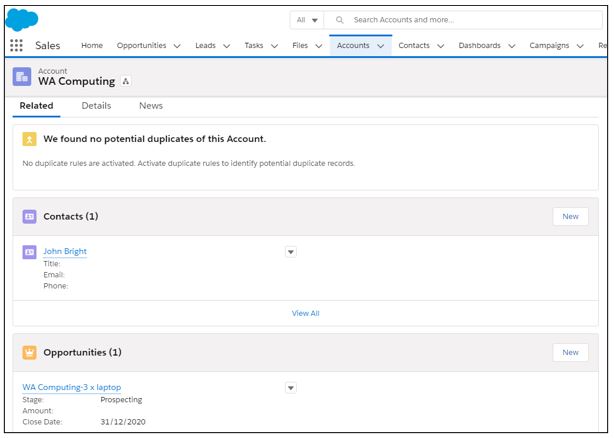Screen dimensions: 614x438
Task: Go to the Home nav item
Action: (x=92, y=45)
